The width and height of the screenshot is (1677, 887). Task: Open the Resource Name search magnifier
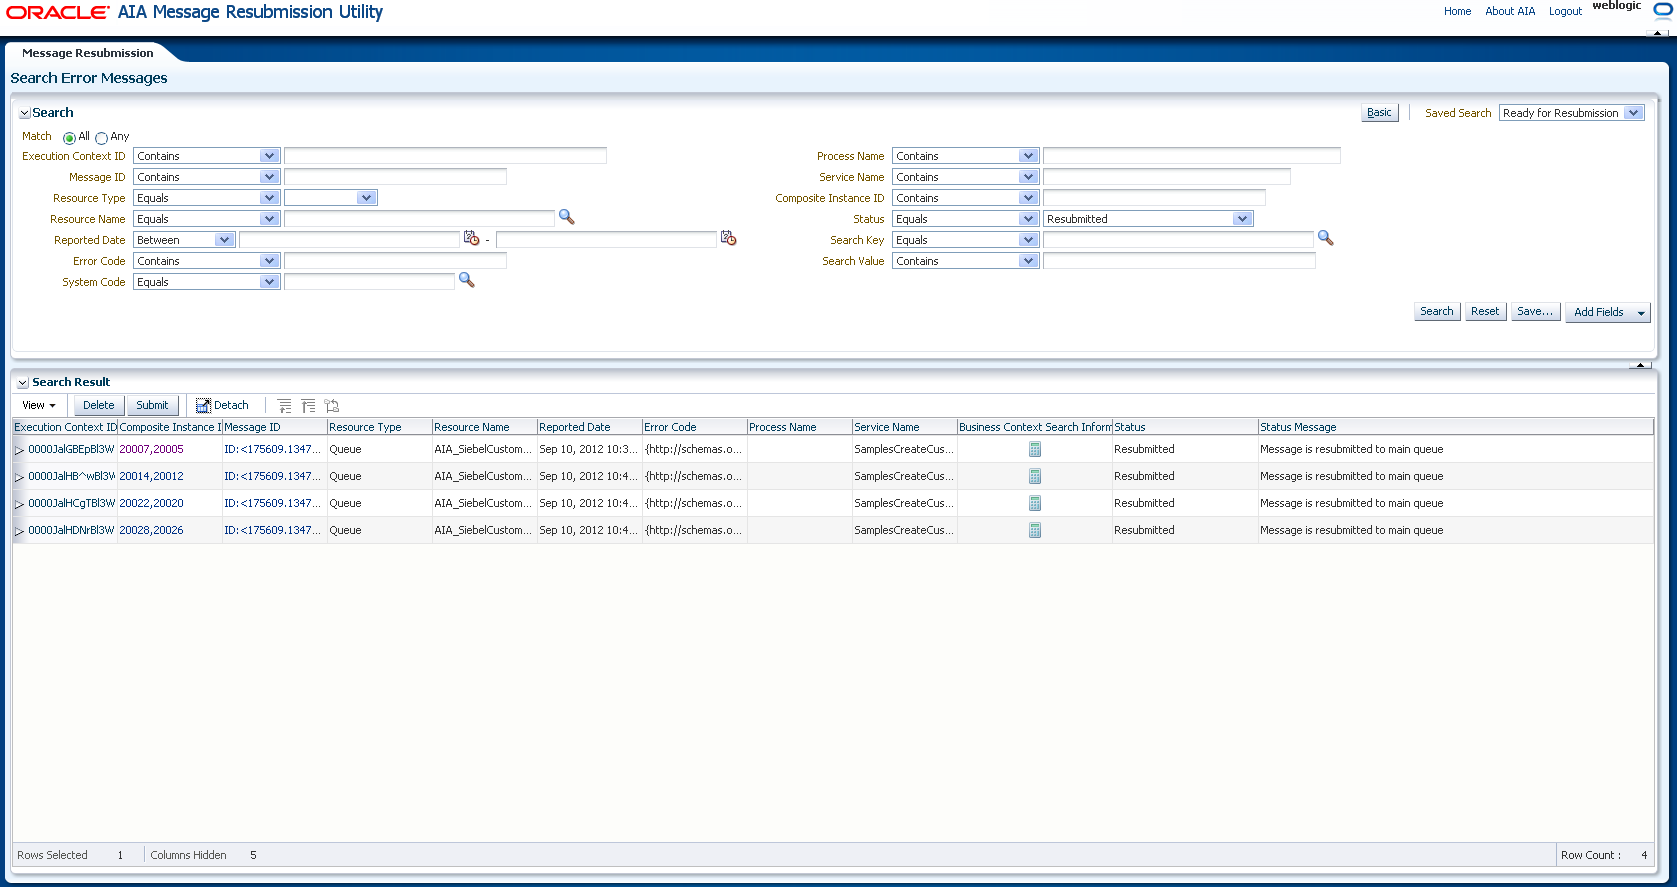[x=566, y=217]
